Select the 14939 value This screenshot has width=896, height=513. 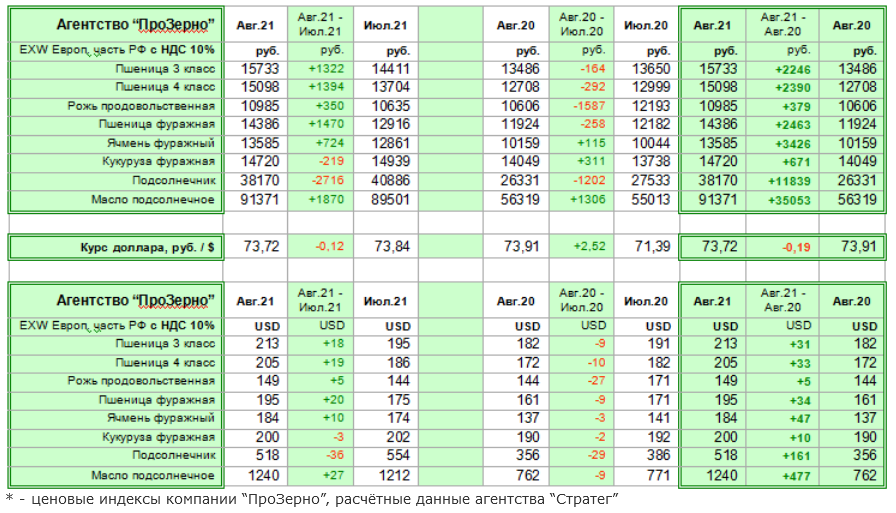pos(390,162)
